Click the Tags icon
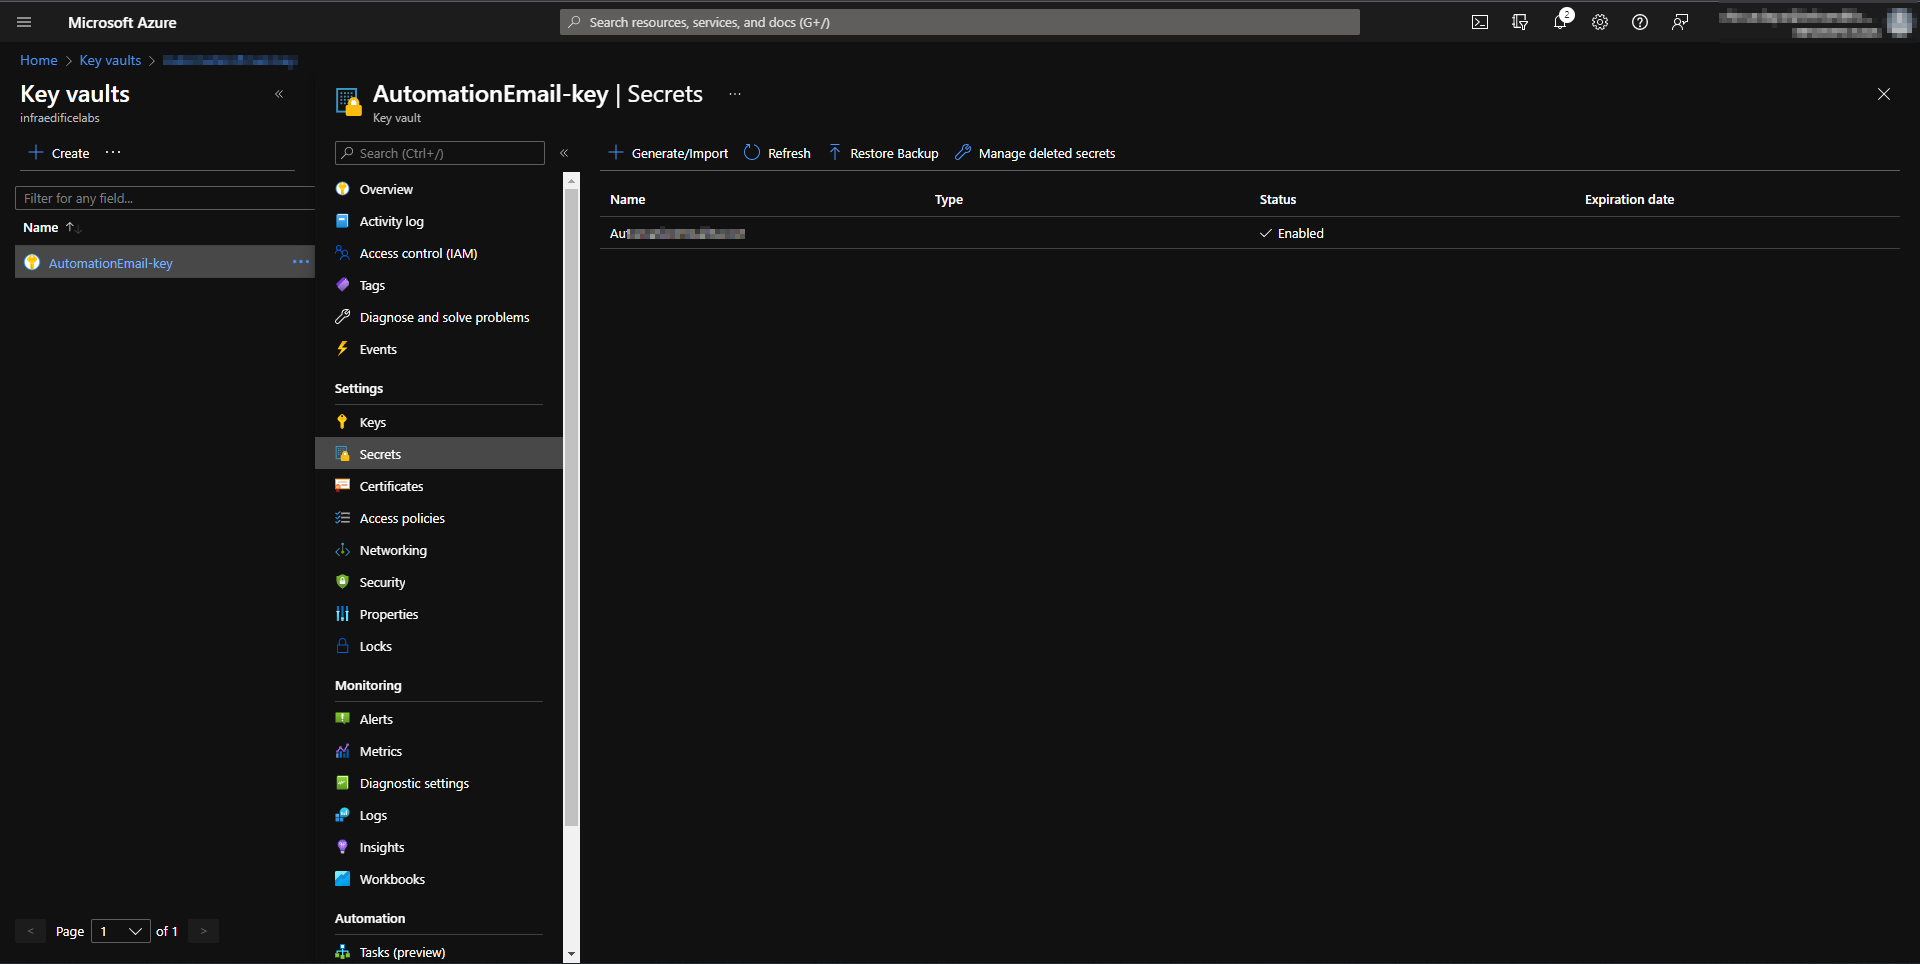Viewport: 1920px width, 964px height. pyautogui.click(x=343, y=285)
